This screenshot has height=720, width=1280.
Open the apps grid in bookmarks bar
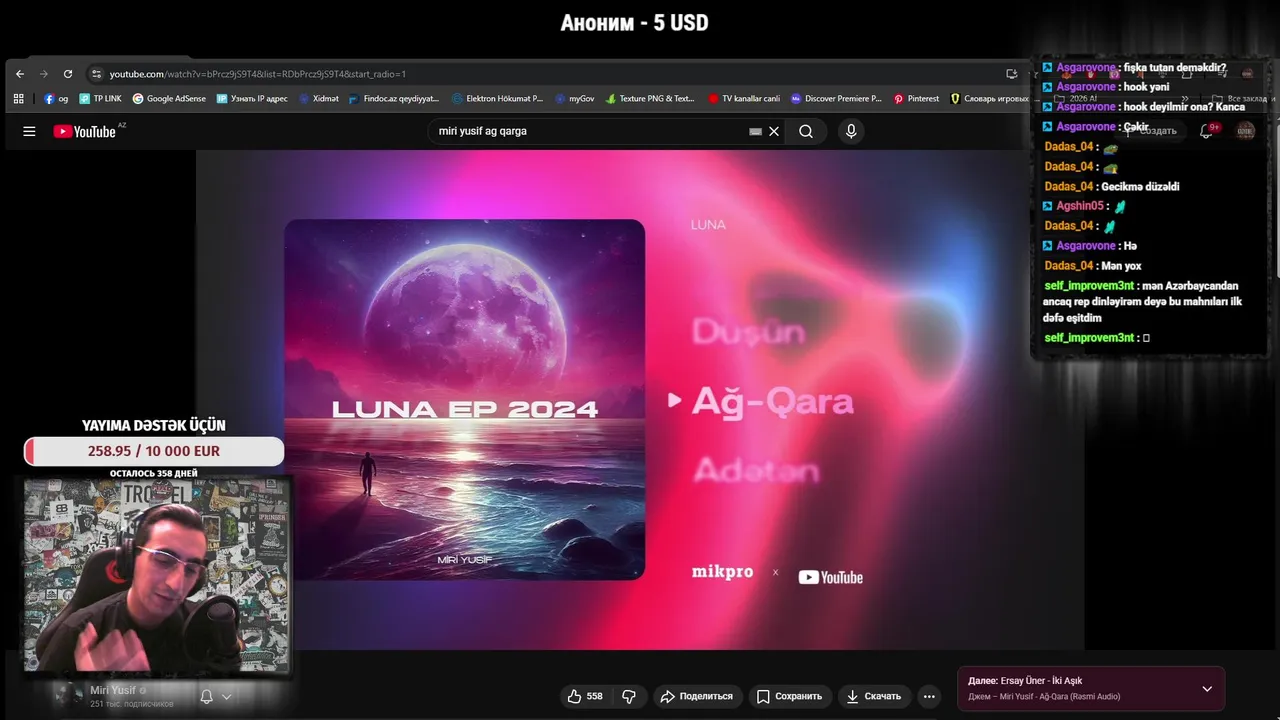pyautogui.click(x=18, y=99)
